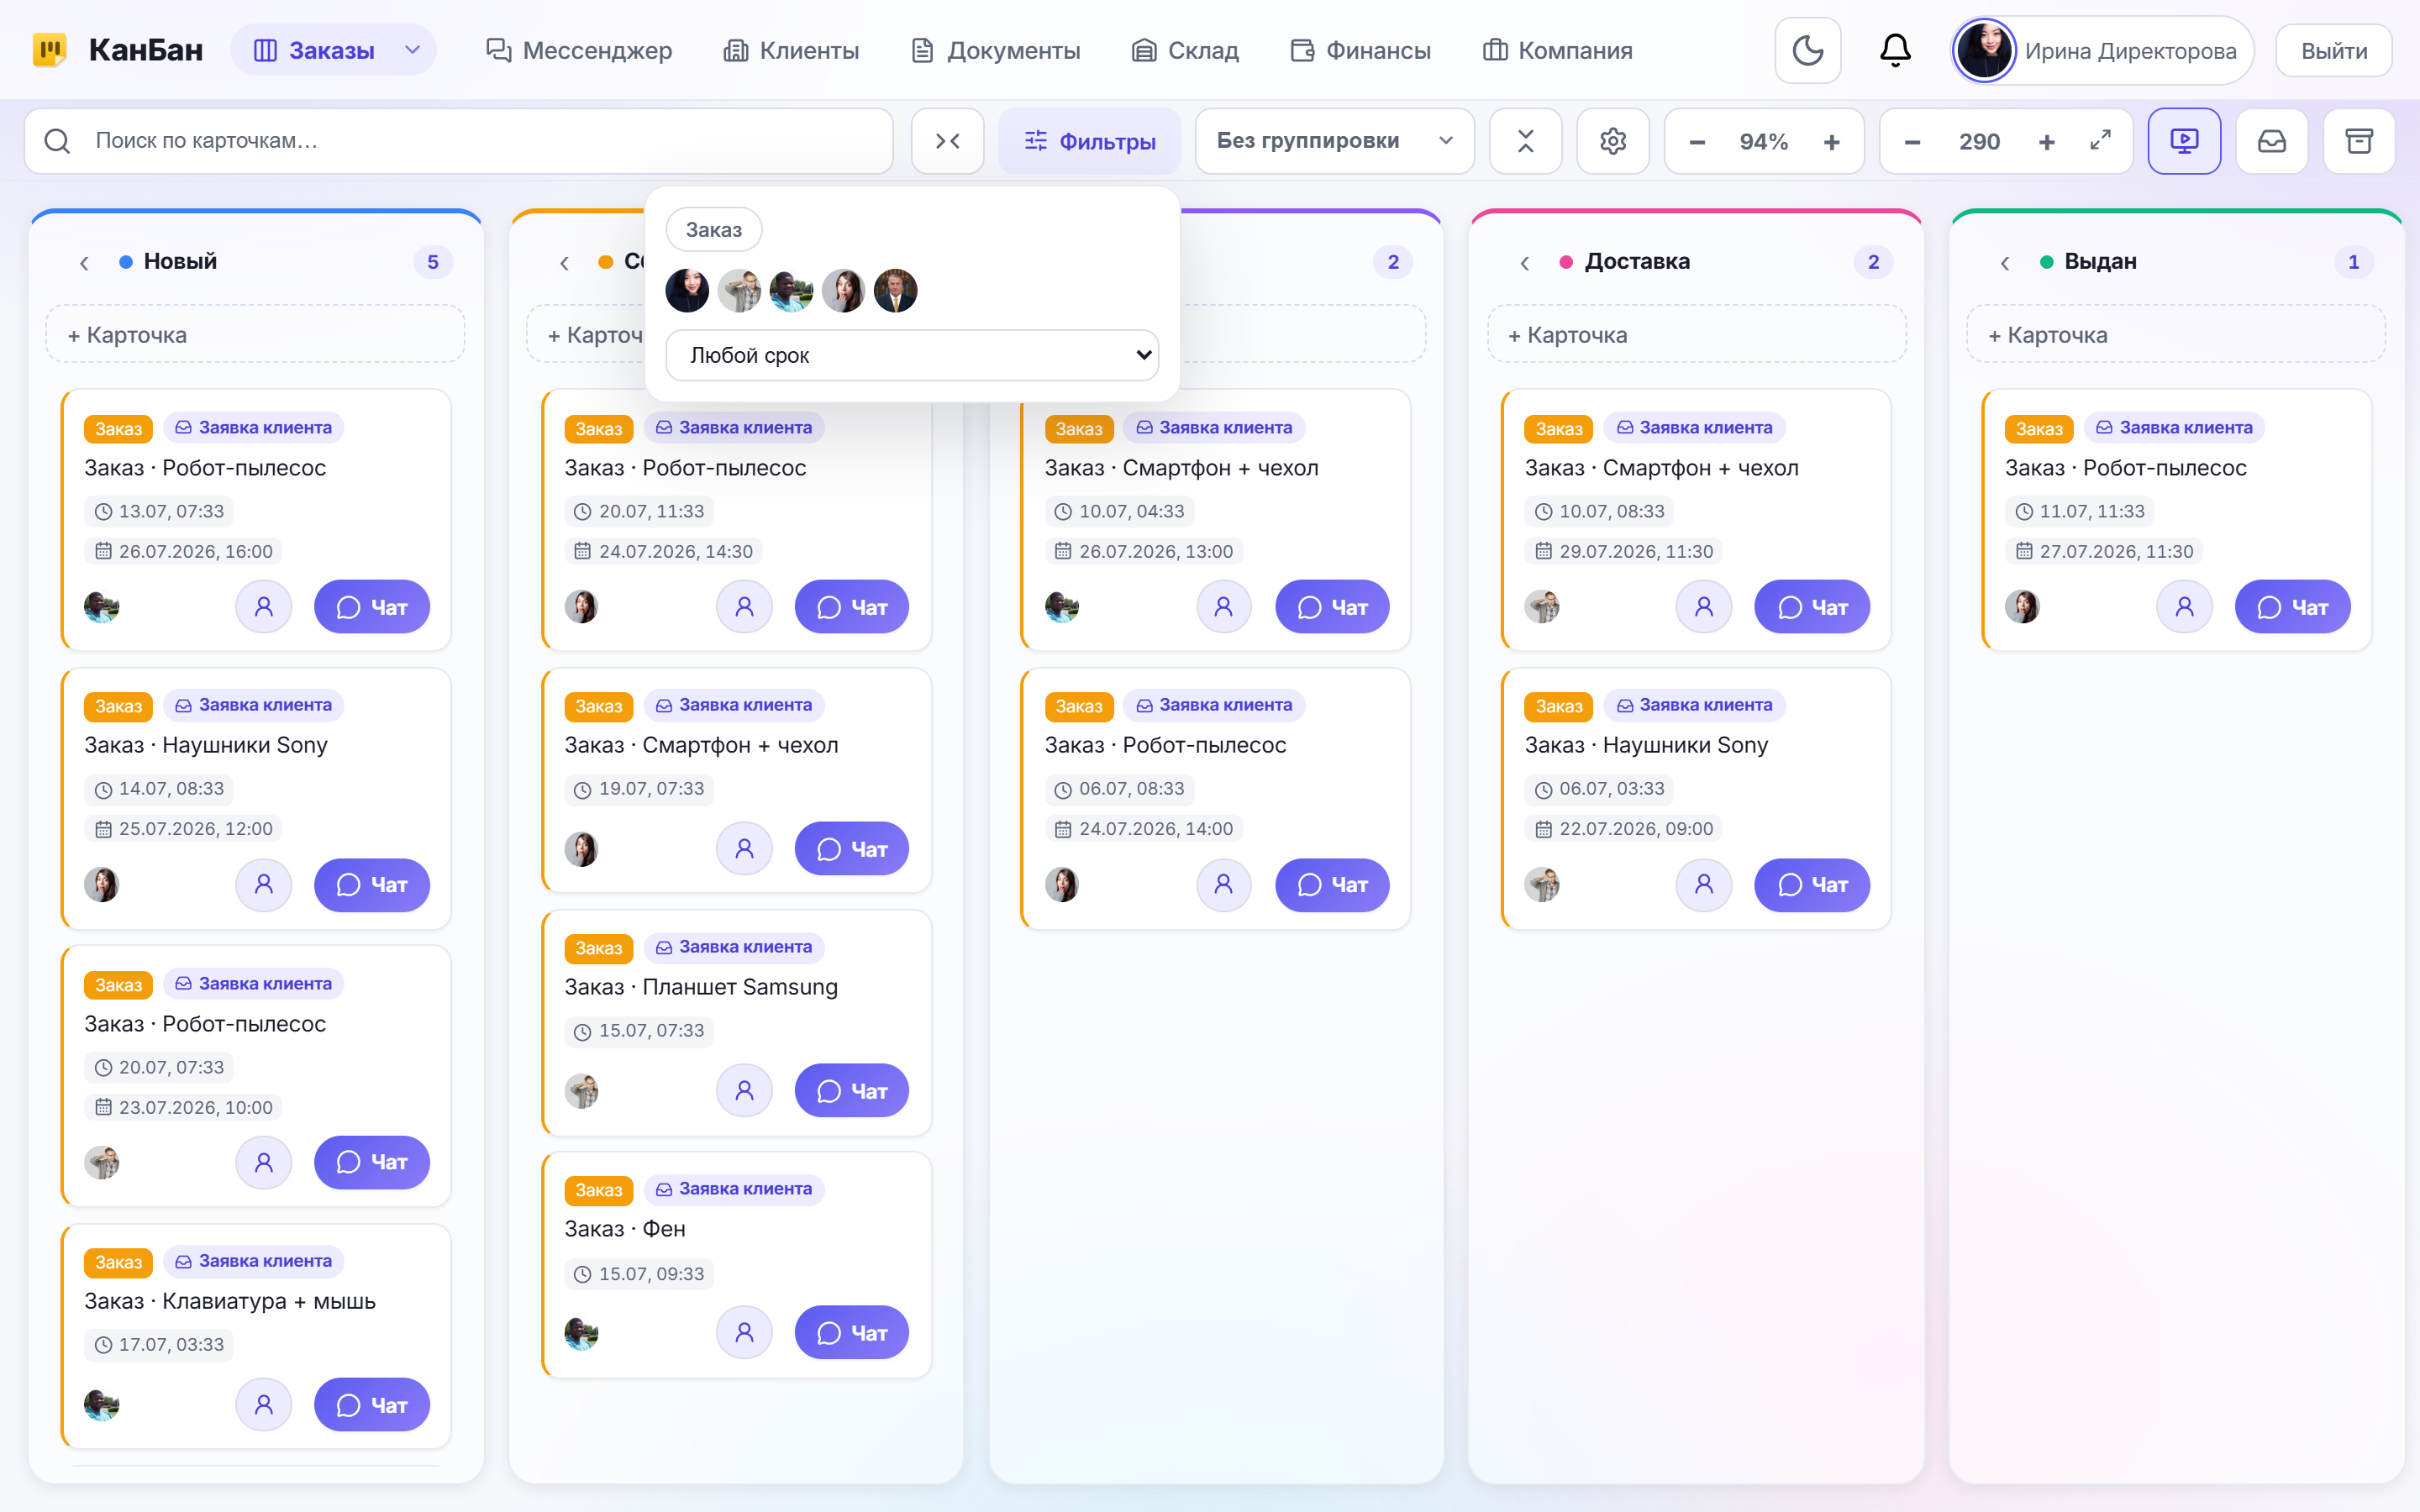Focus the card search field
The image size is (2420, 1512).
pyautogui.click(x=458, y=141)
